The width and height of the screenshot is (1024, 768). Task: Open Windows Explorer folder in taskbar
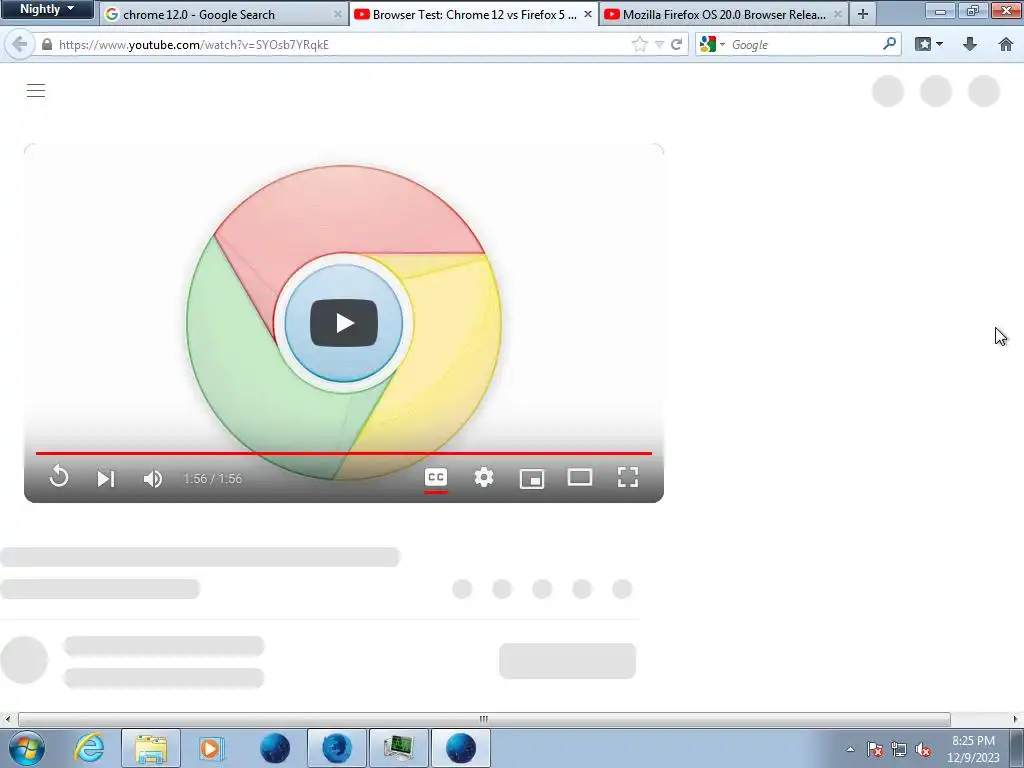(x=151, y=748)
